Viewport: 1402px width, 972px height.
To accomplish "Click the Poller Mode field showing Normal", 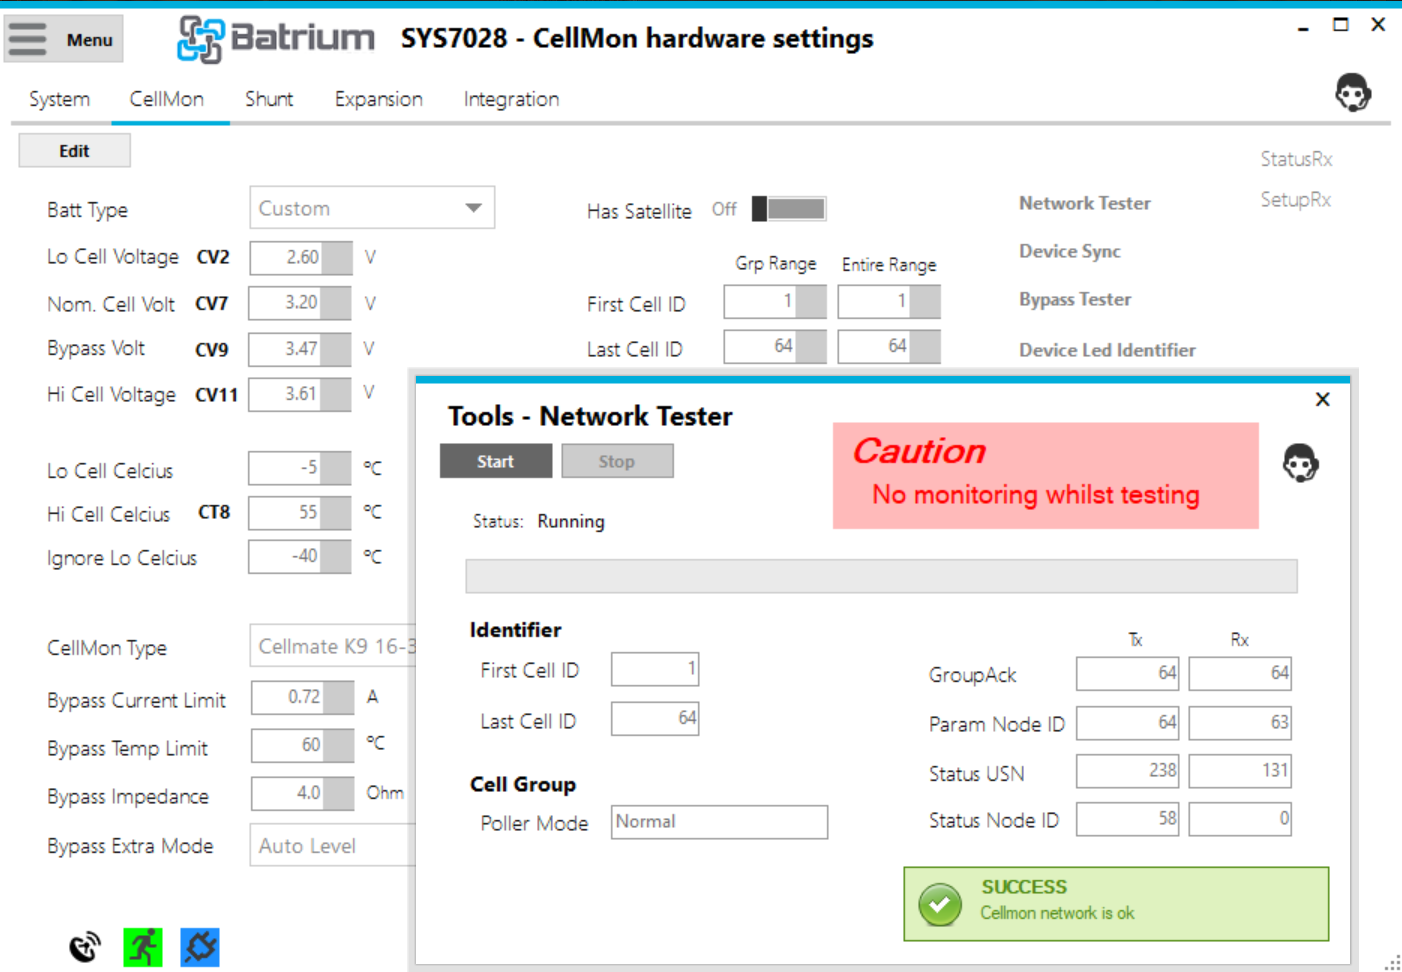I will pyautogui.click(x=718, y=822).
